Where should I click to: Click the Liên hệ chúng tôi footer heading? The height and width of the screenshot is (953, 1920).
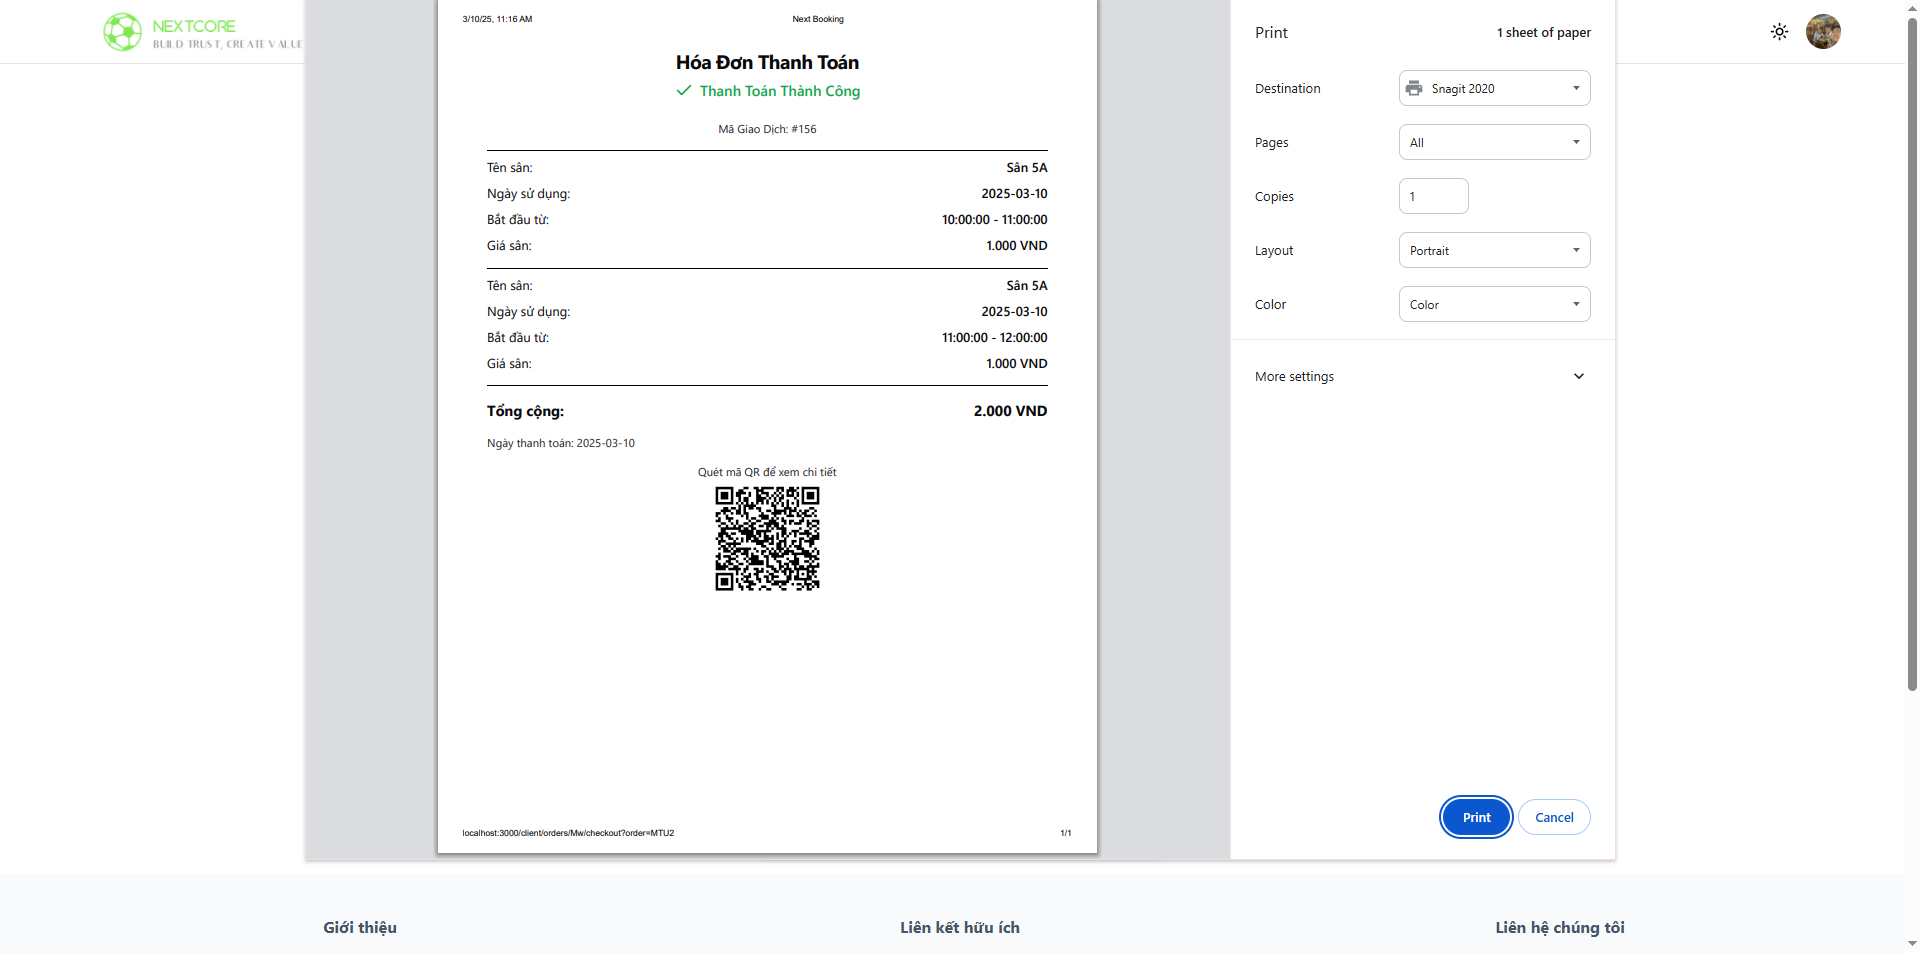pos(1559,928)
